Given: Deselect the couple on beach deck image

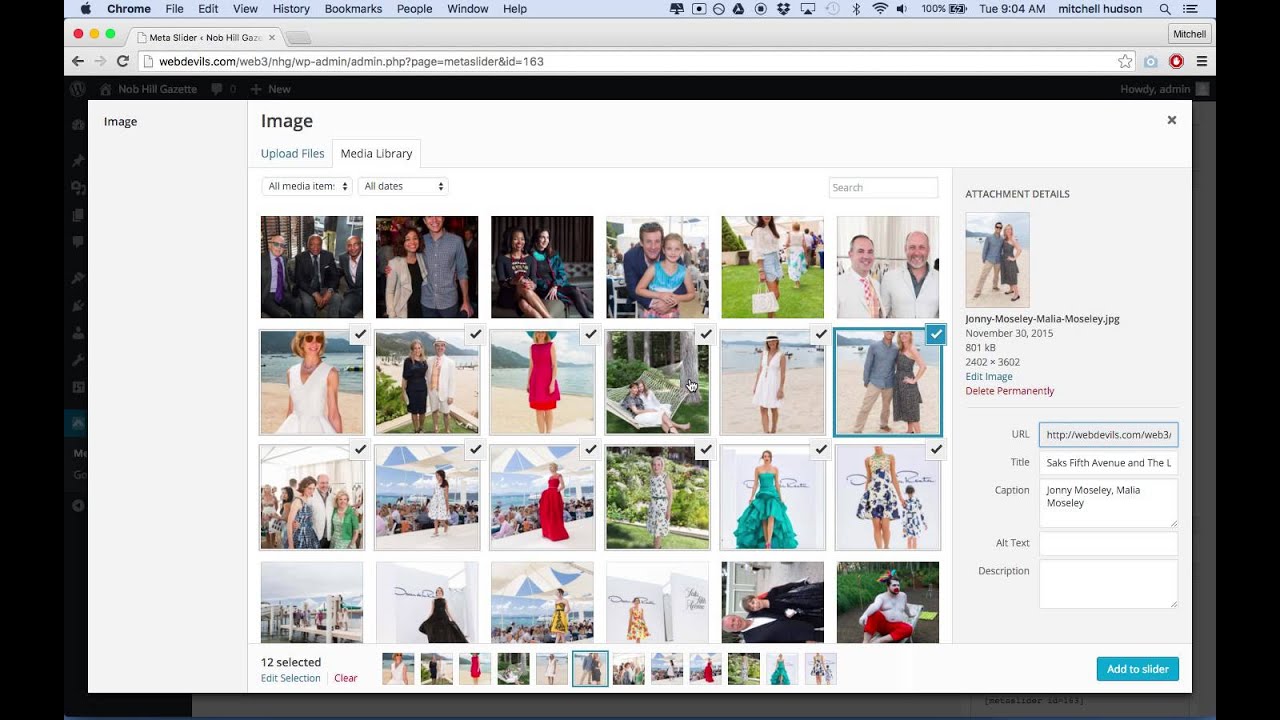Looking at the screenshot, I should 476,334.
